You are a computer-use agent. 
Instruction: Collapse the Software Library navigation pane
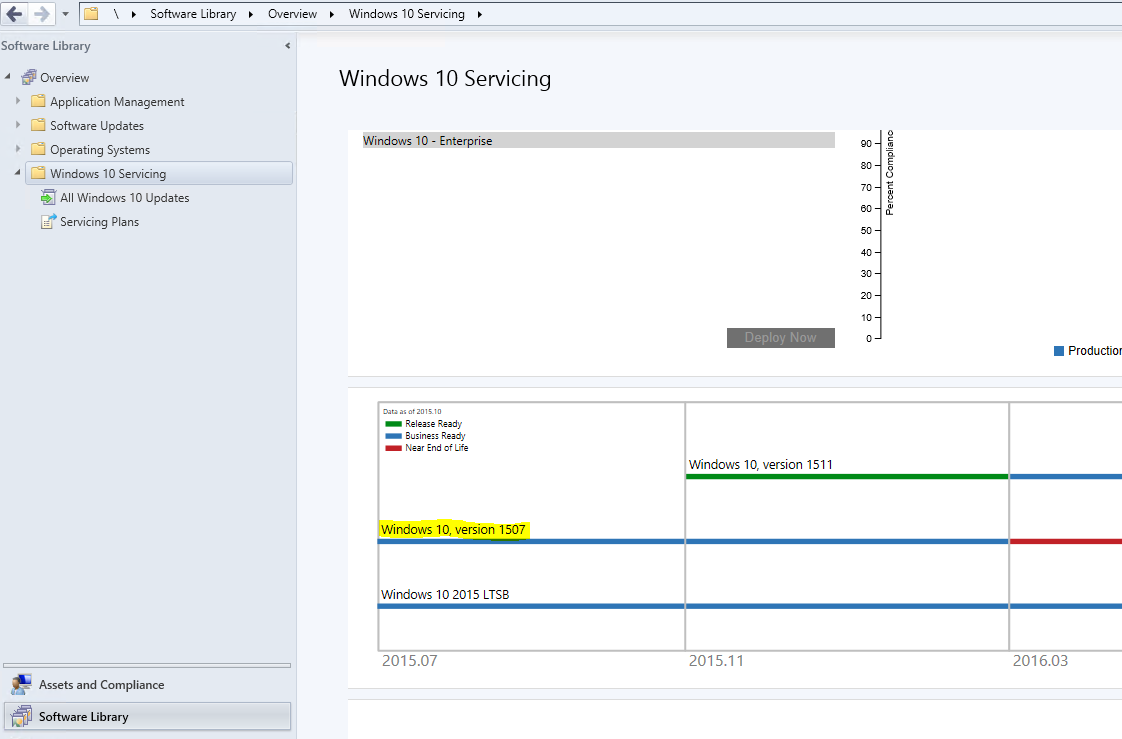(x=288, y=46)
